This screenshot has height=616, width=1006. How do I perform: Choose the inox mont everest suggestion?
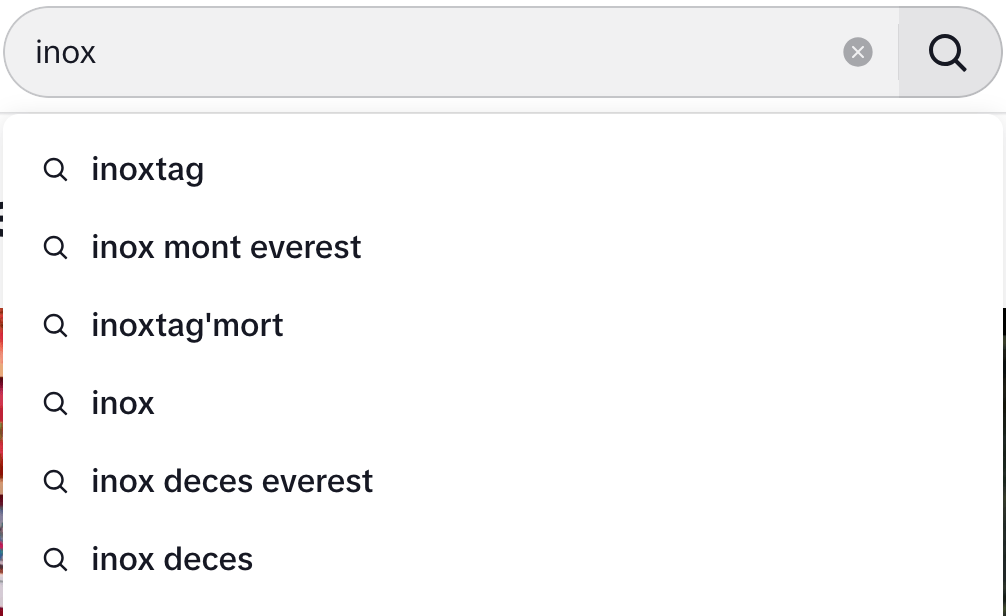pos(503,247)
